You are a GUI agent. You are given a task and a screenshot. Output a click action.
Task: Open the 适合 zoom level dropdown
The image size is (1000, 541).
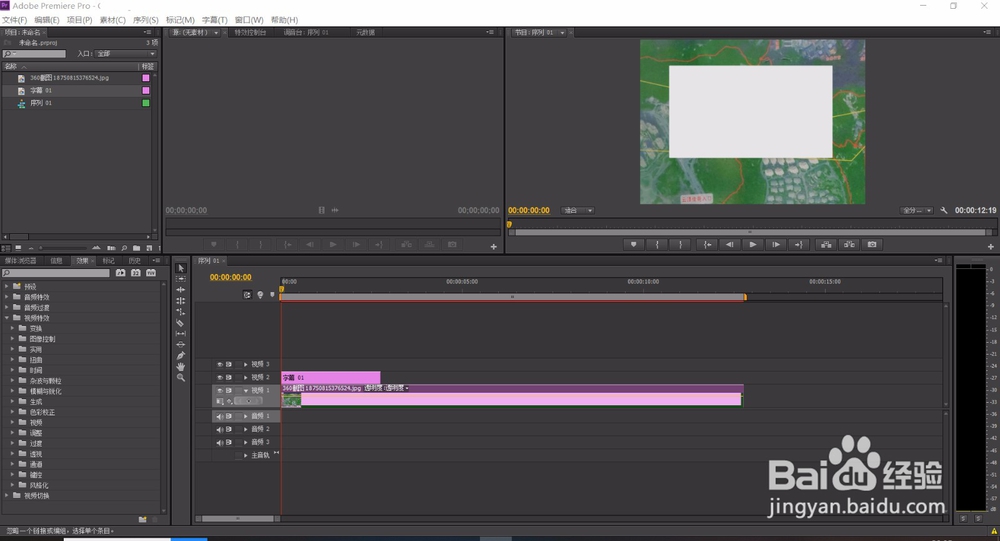[x=578, y=211]
